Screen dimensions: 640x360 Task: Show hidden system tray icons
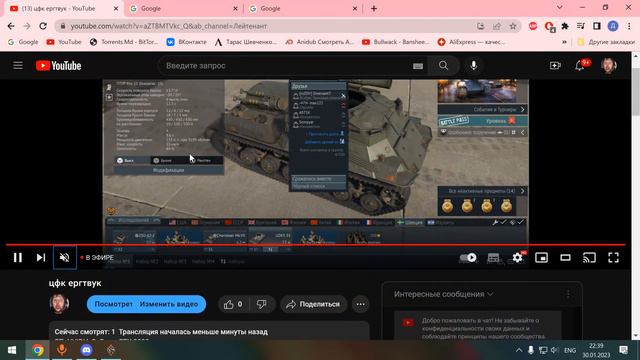[519, 350]
